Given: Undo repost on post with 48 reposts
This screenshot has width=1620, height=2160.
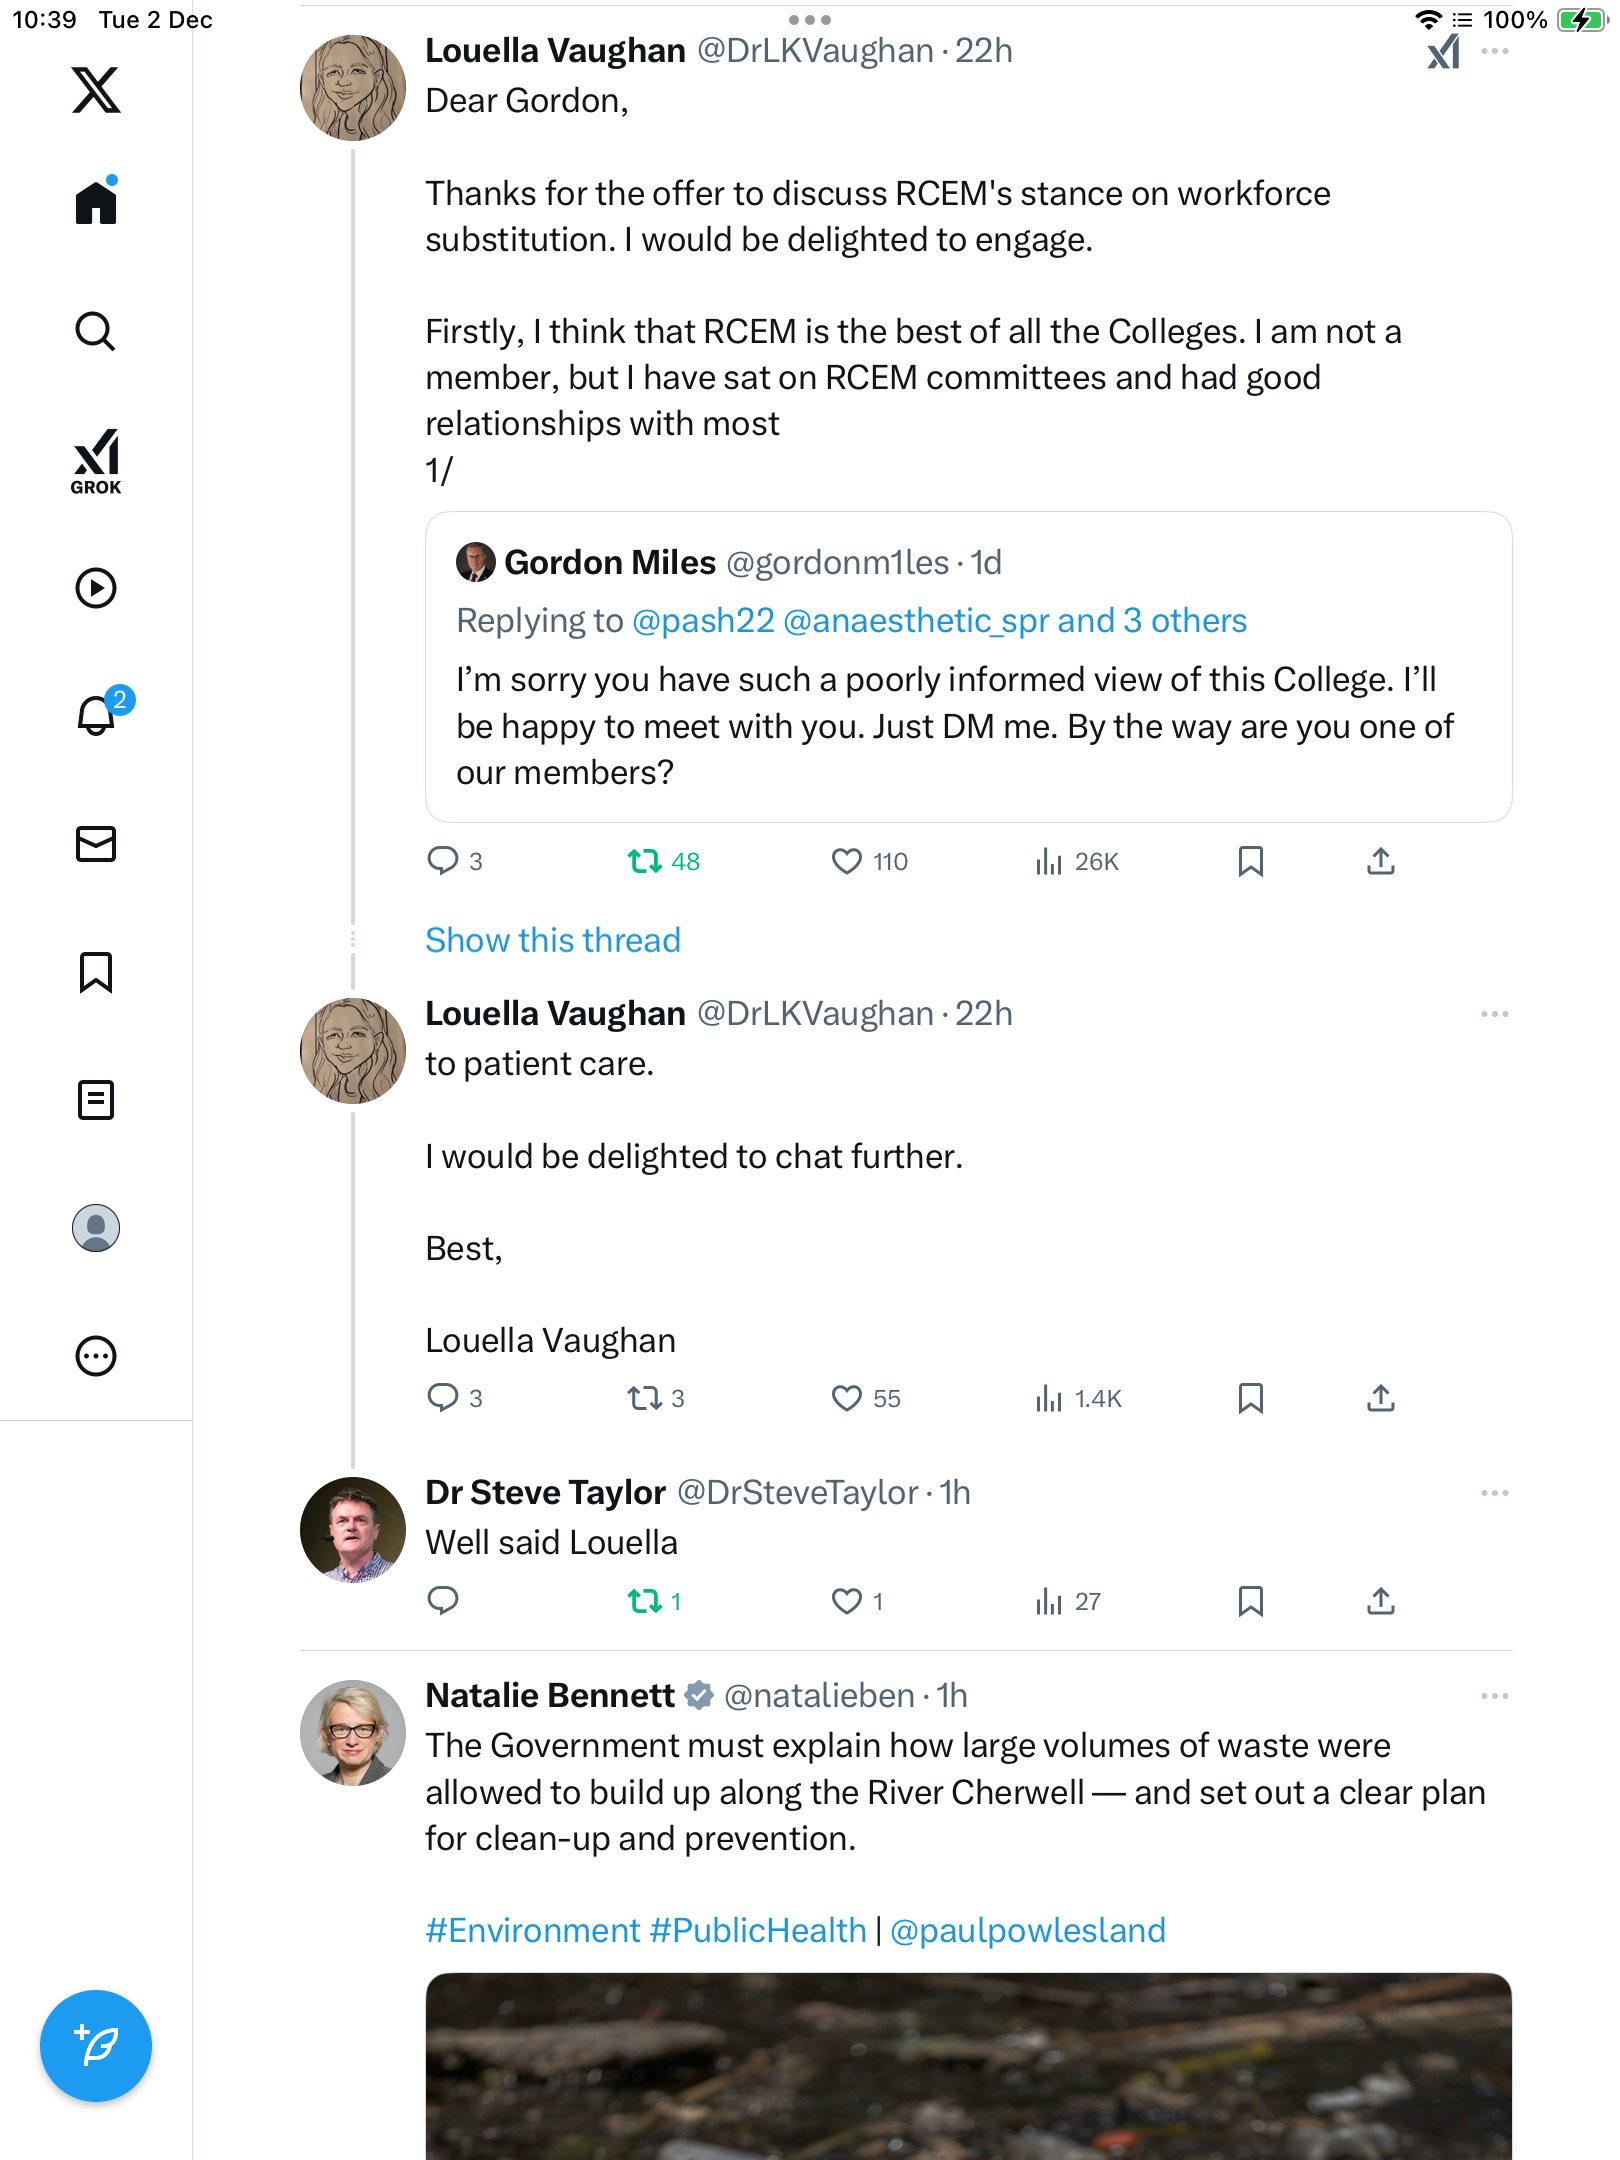Looking at the screenshot, I should pos(645,861).
